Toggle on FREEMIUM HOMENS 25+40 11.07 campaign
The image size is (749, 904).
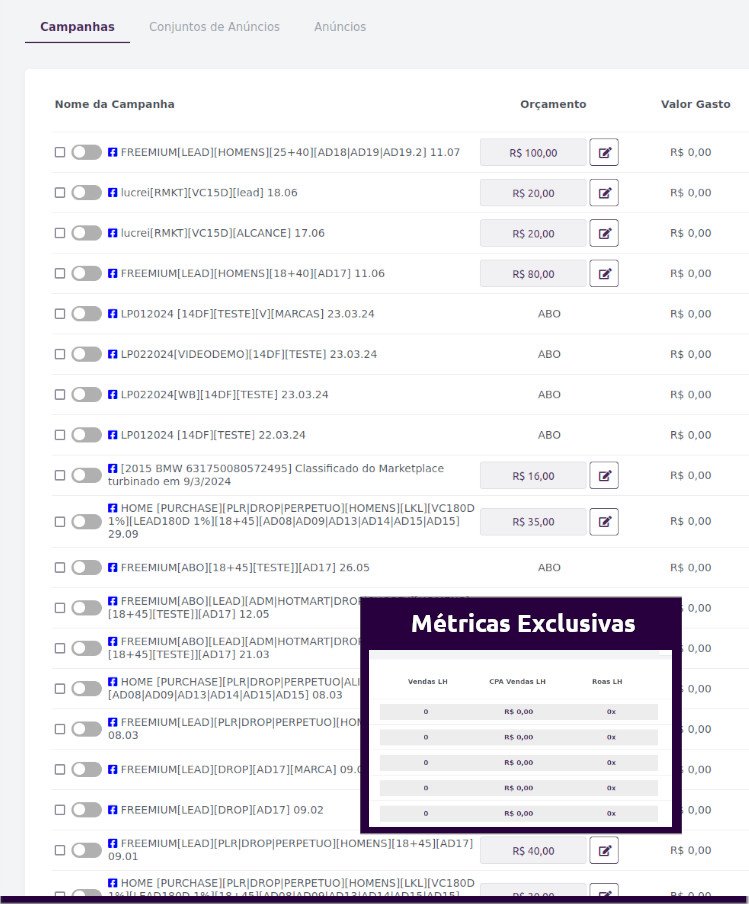point(86,152)
